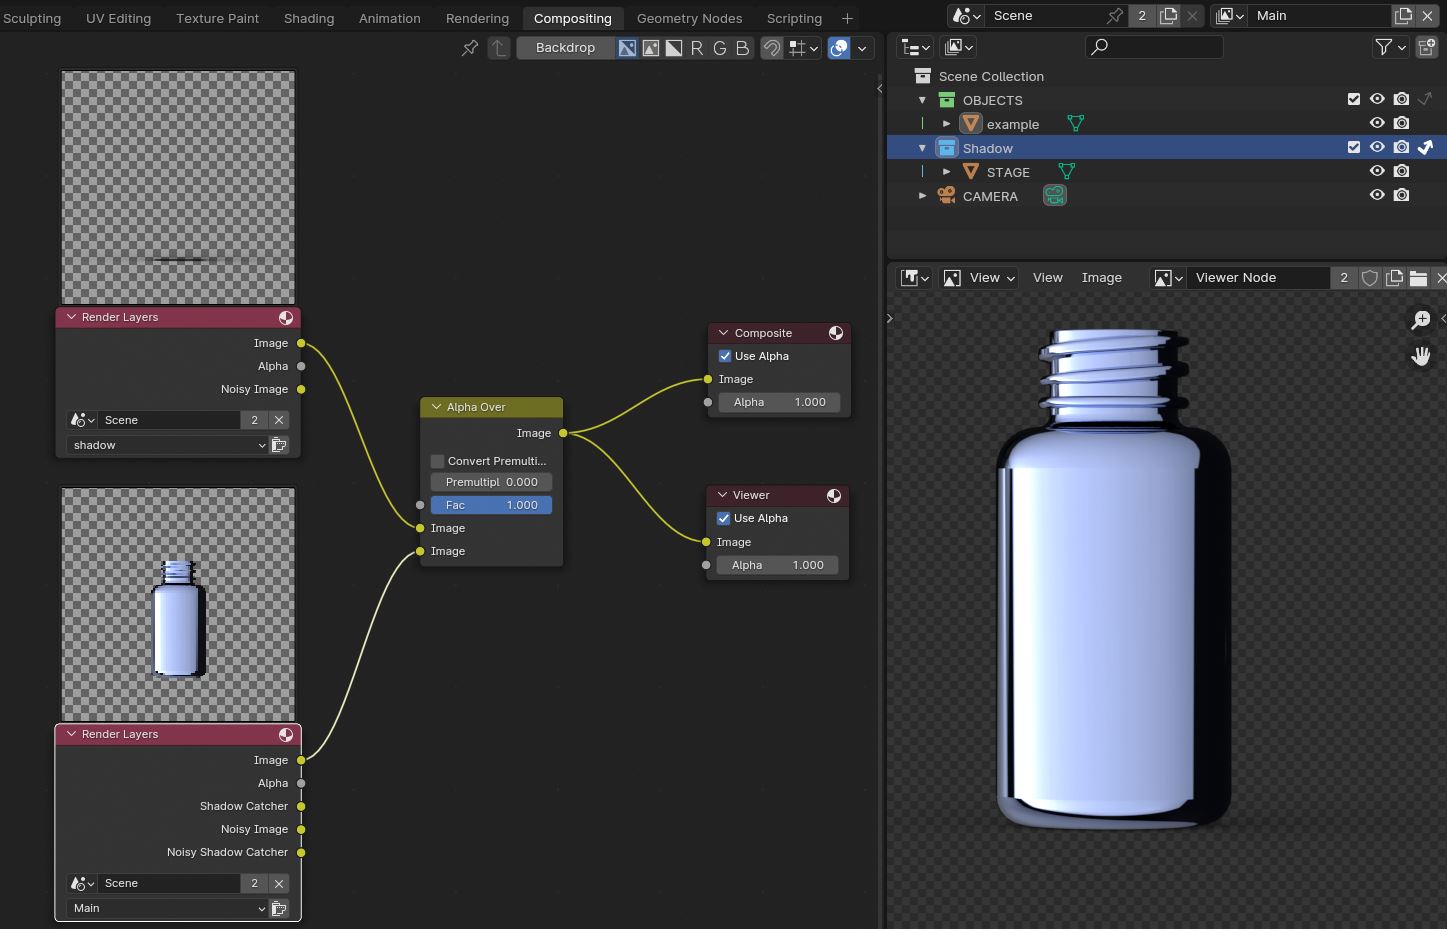Open the Main view layer dropdown

168,908
